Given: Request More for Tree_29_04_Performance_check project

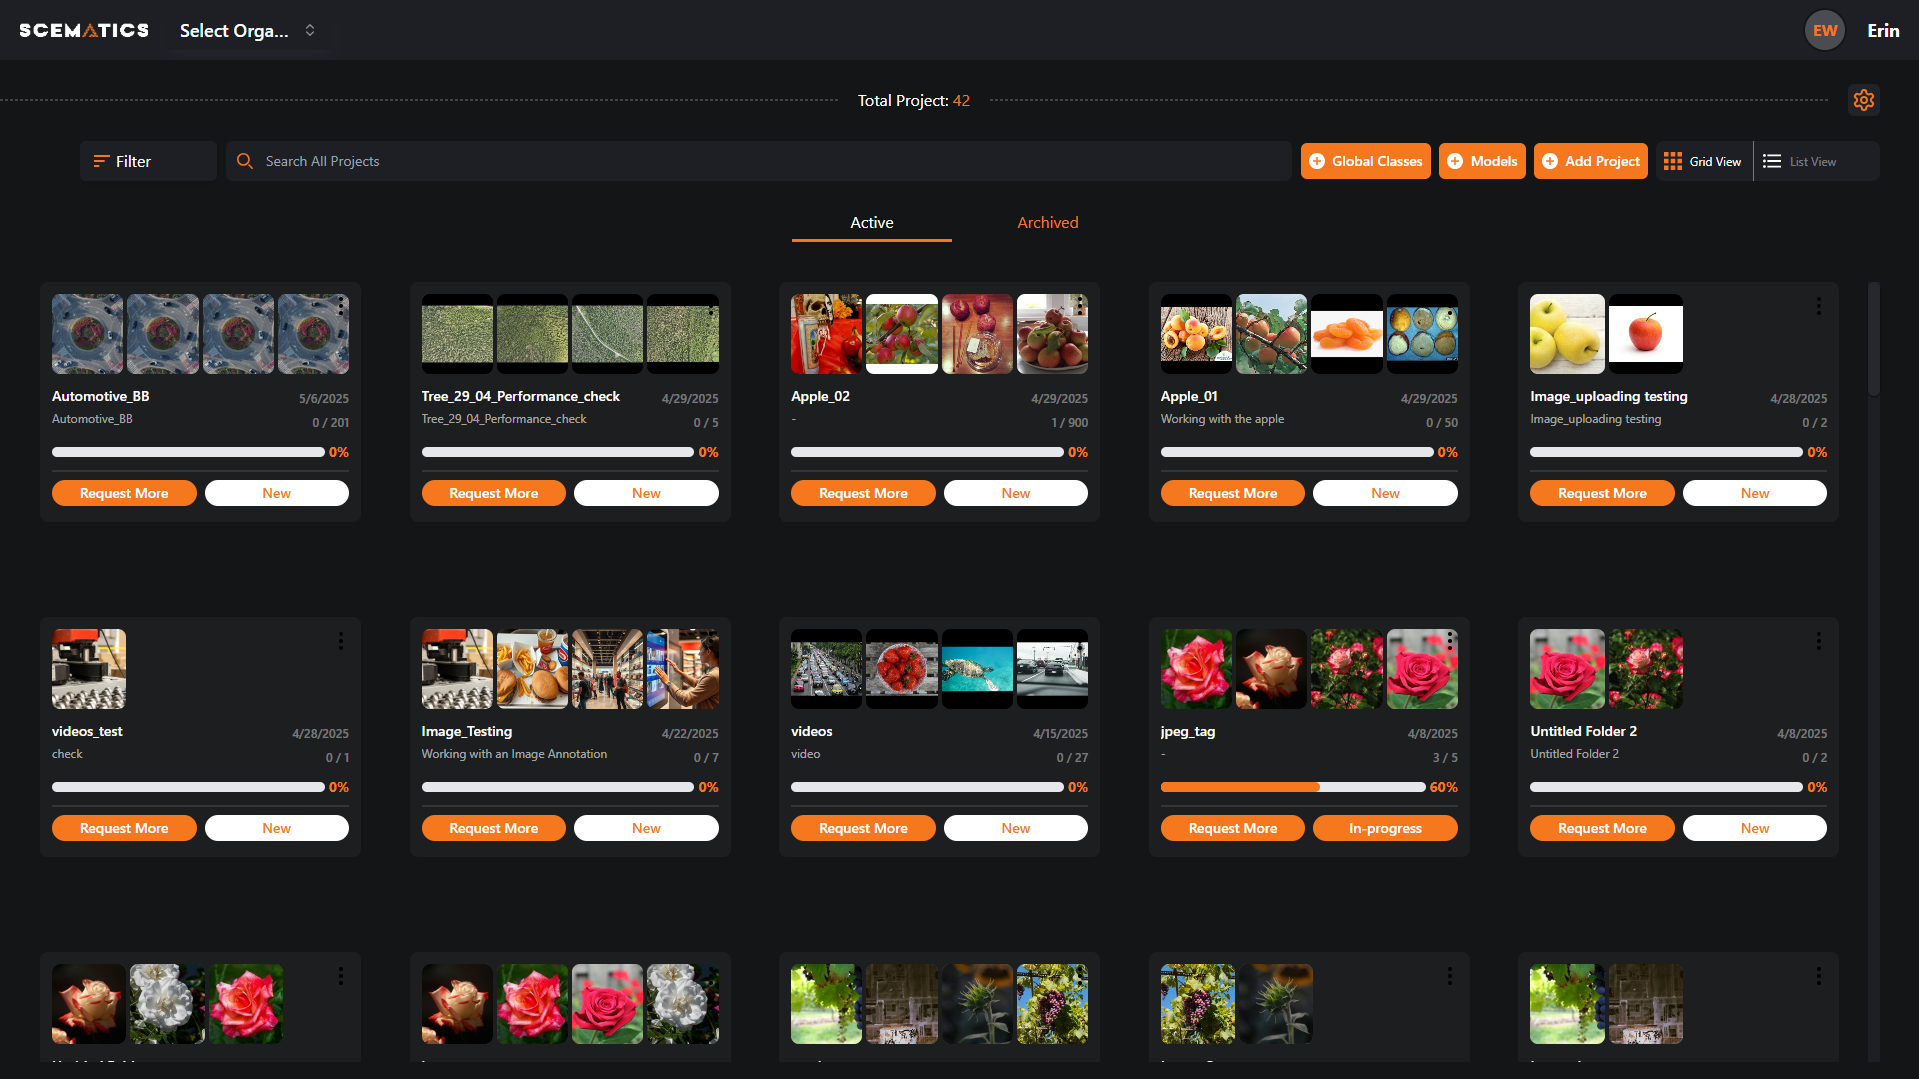Looking at the screenshot, I should pos(494,493).
